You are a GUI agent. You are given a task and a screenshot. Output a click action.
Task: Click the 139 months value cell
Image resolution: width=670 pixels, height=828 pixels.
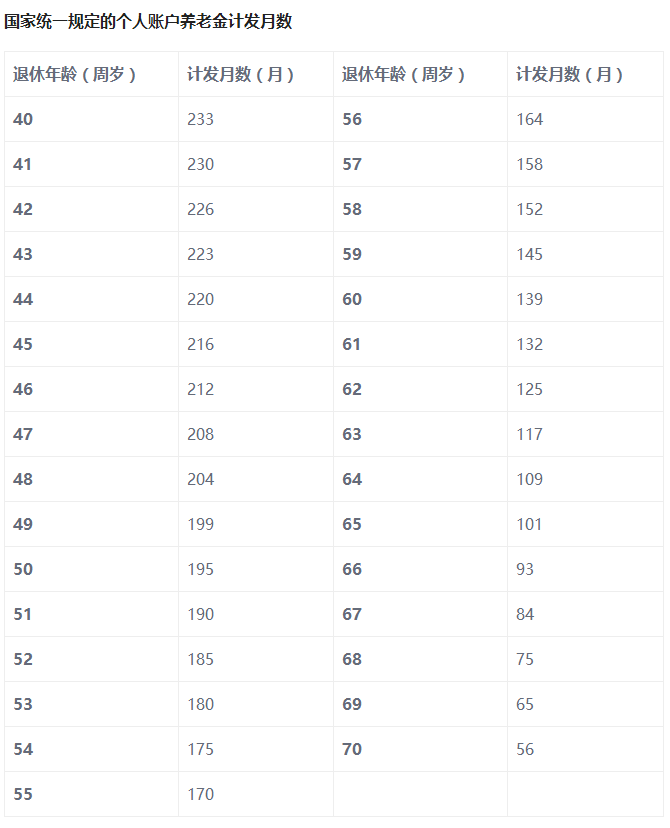click(x=529, y=299)
